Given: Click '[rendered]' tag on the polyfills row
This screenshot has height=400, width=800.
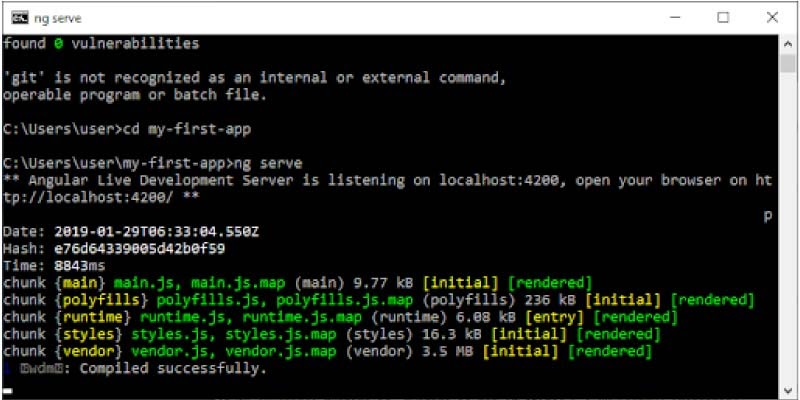Looking at the screenshot, I should (x=712, y=299).
